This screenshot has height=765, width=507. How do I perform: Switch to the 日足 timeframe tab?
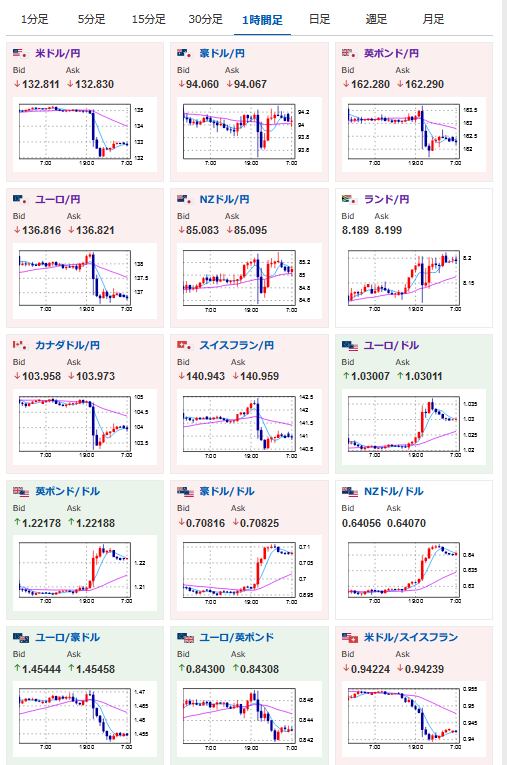[320, 20]
